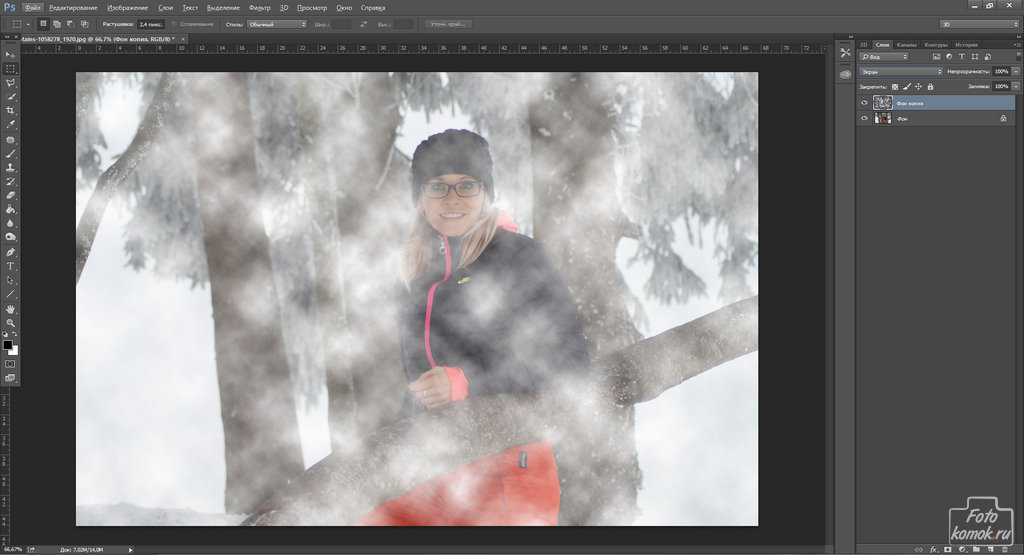
Task: Toggle smart object layer filter
Action: pos(987,57)
